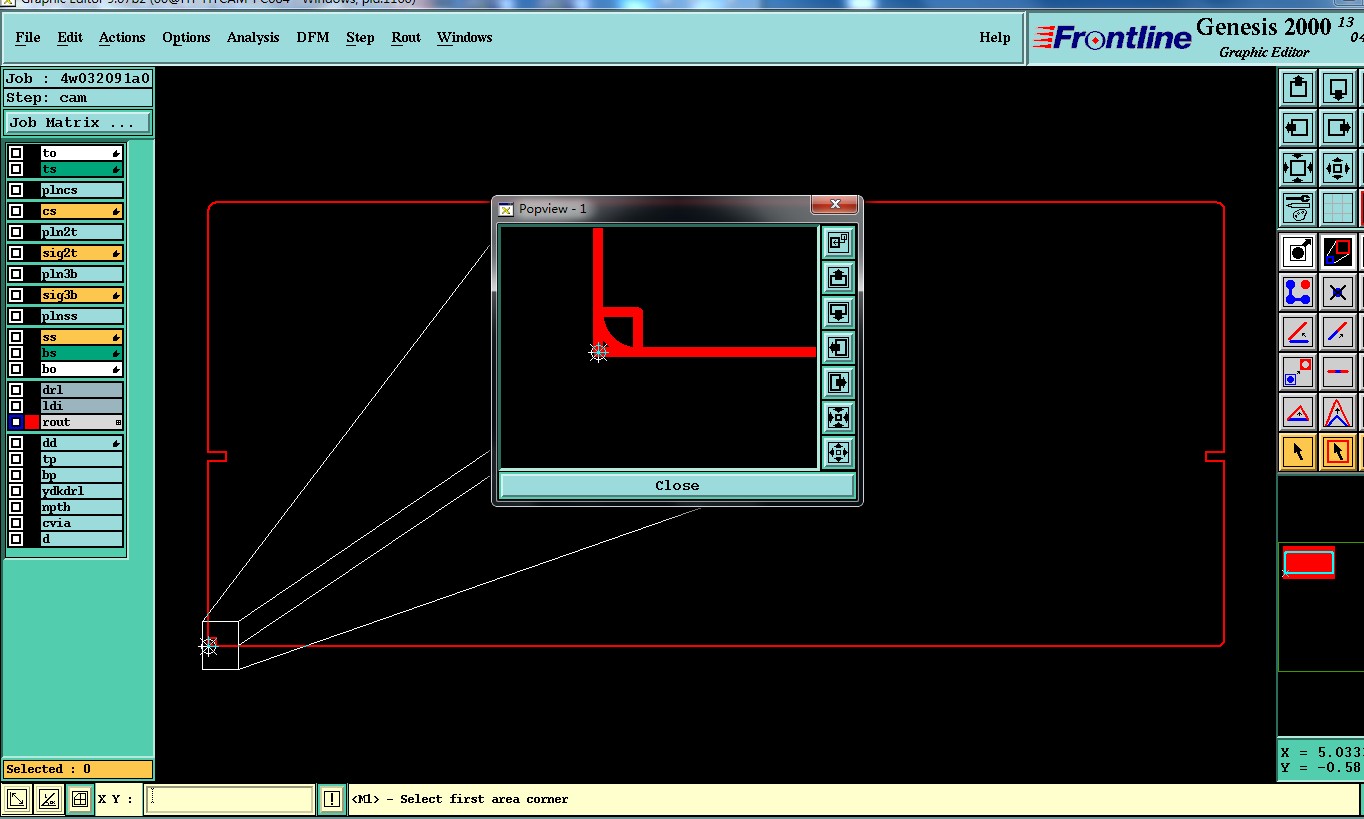Click the pan left icon in main toolbar
The height and width of the screenshot is (819, 1364).
tap(1298, 128)
